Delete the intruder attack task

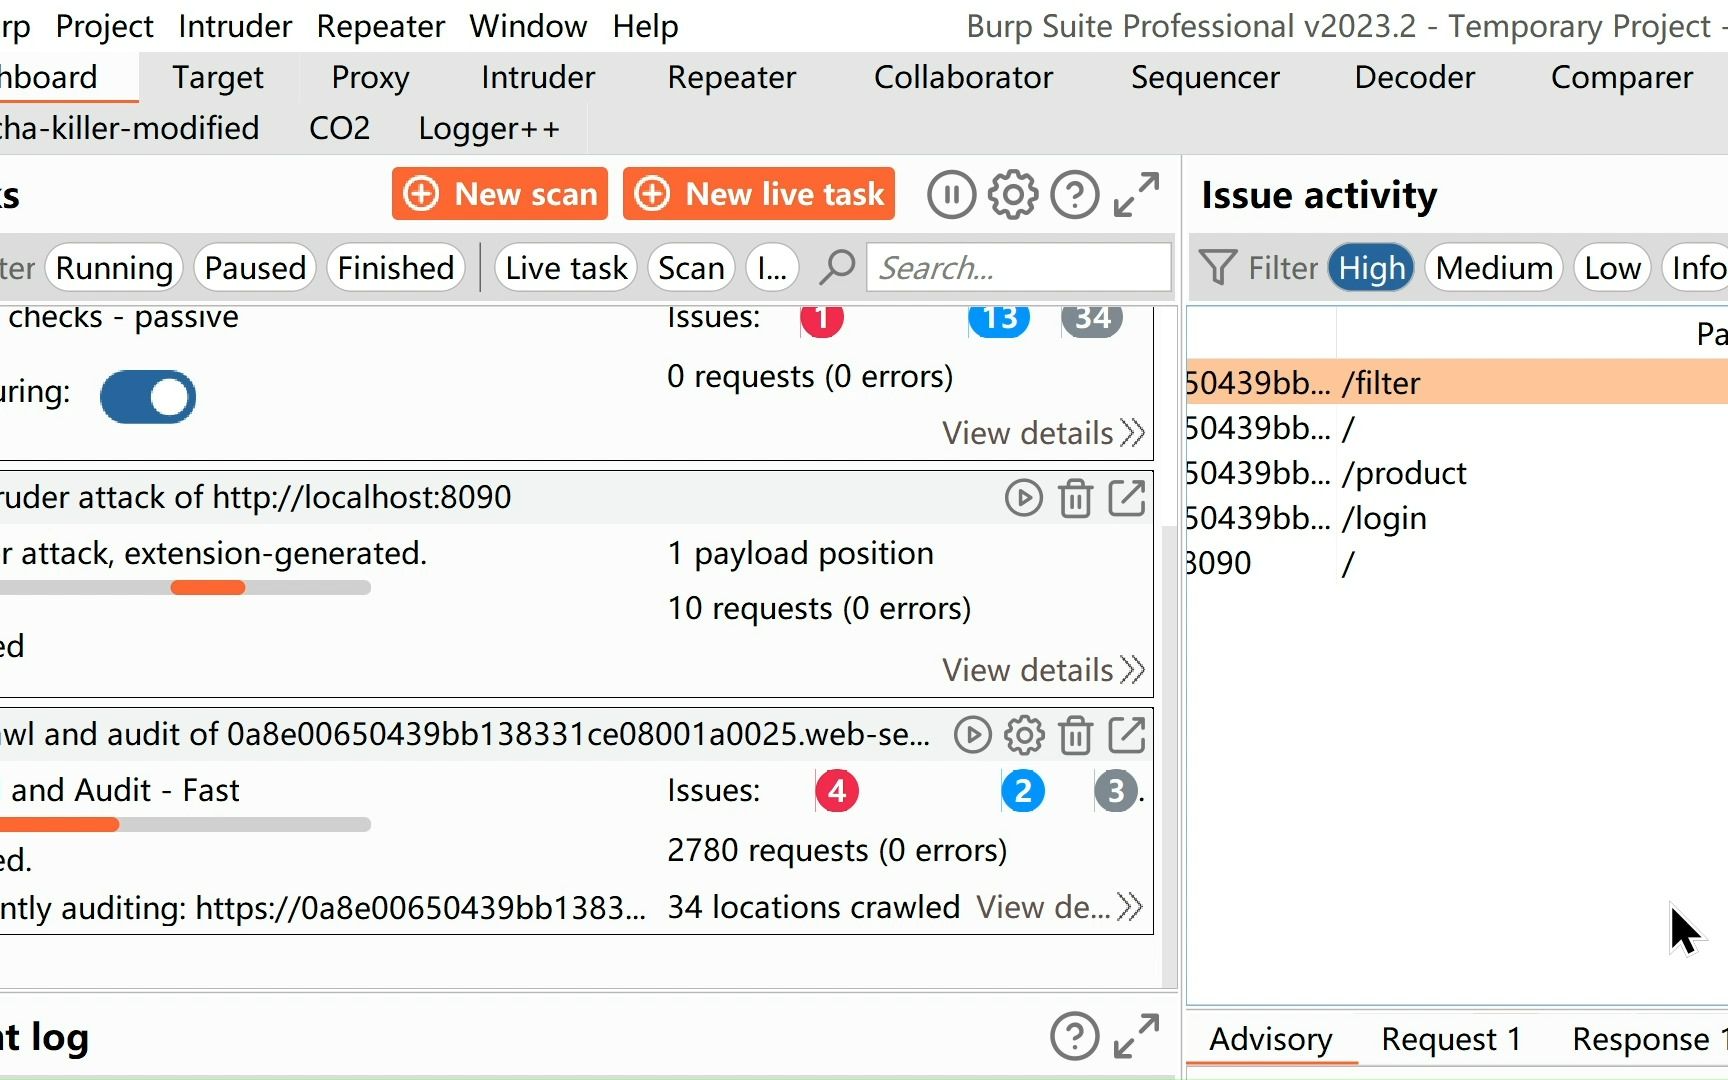click(x=1075, y=498)
